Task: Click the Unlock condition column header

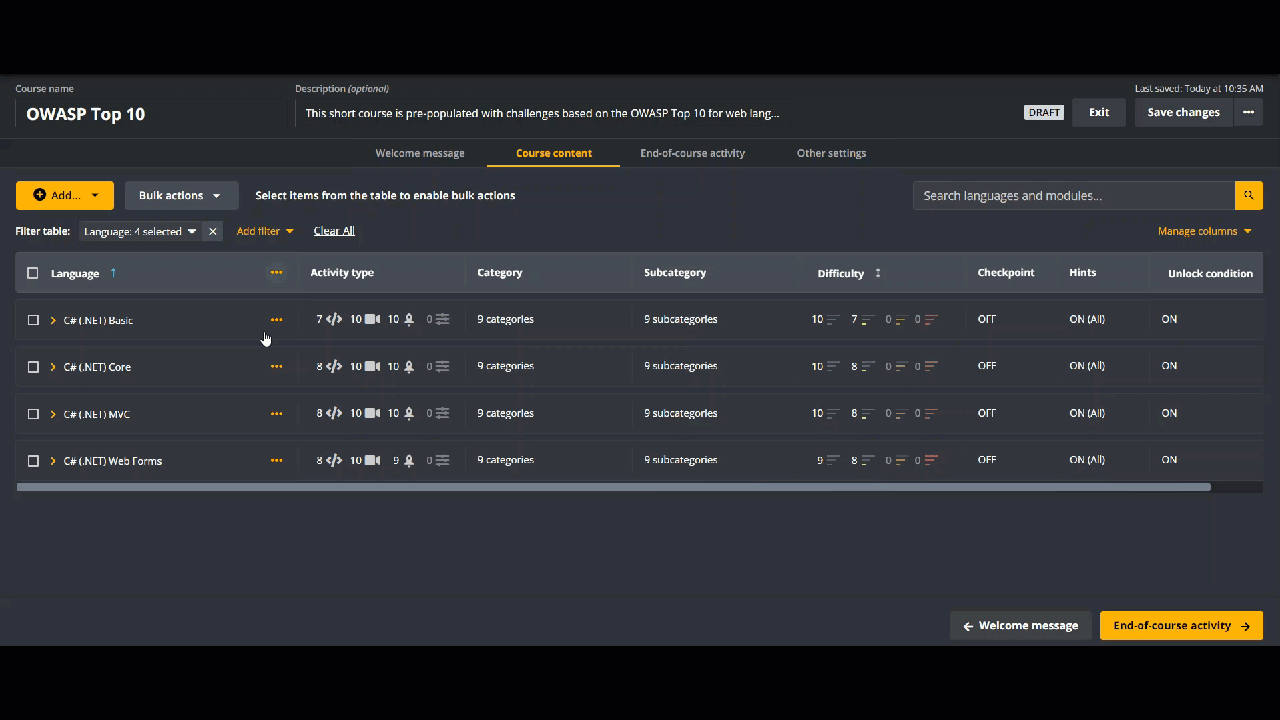Action: (x=1210, y=273)
